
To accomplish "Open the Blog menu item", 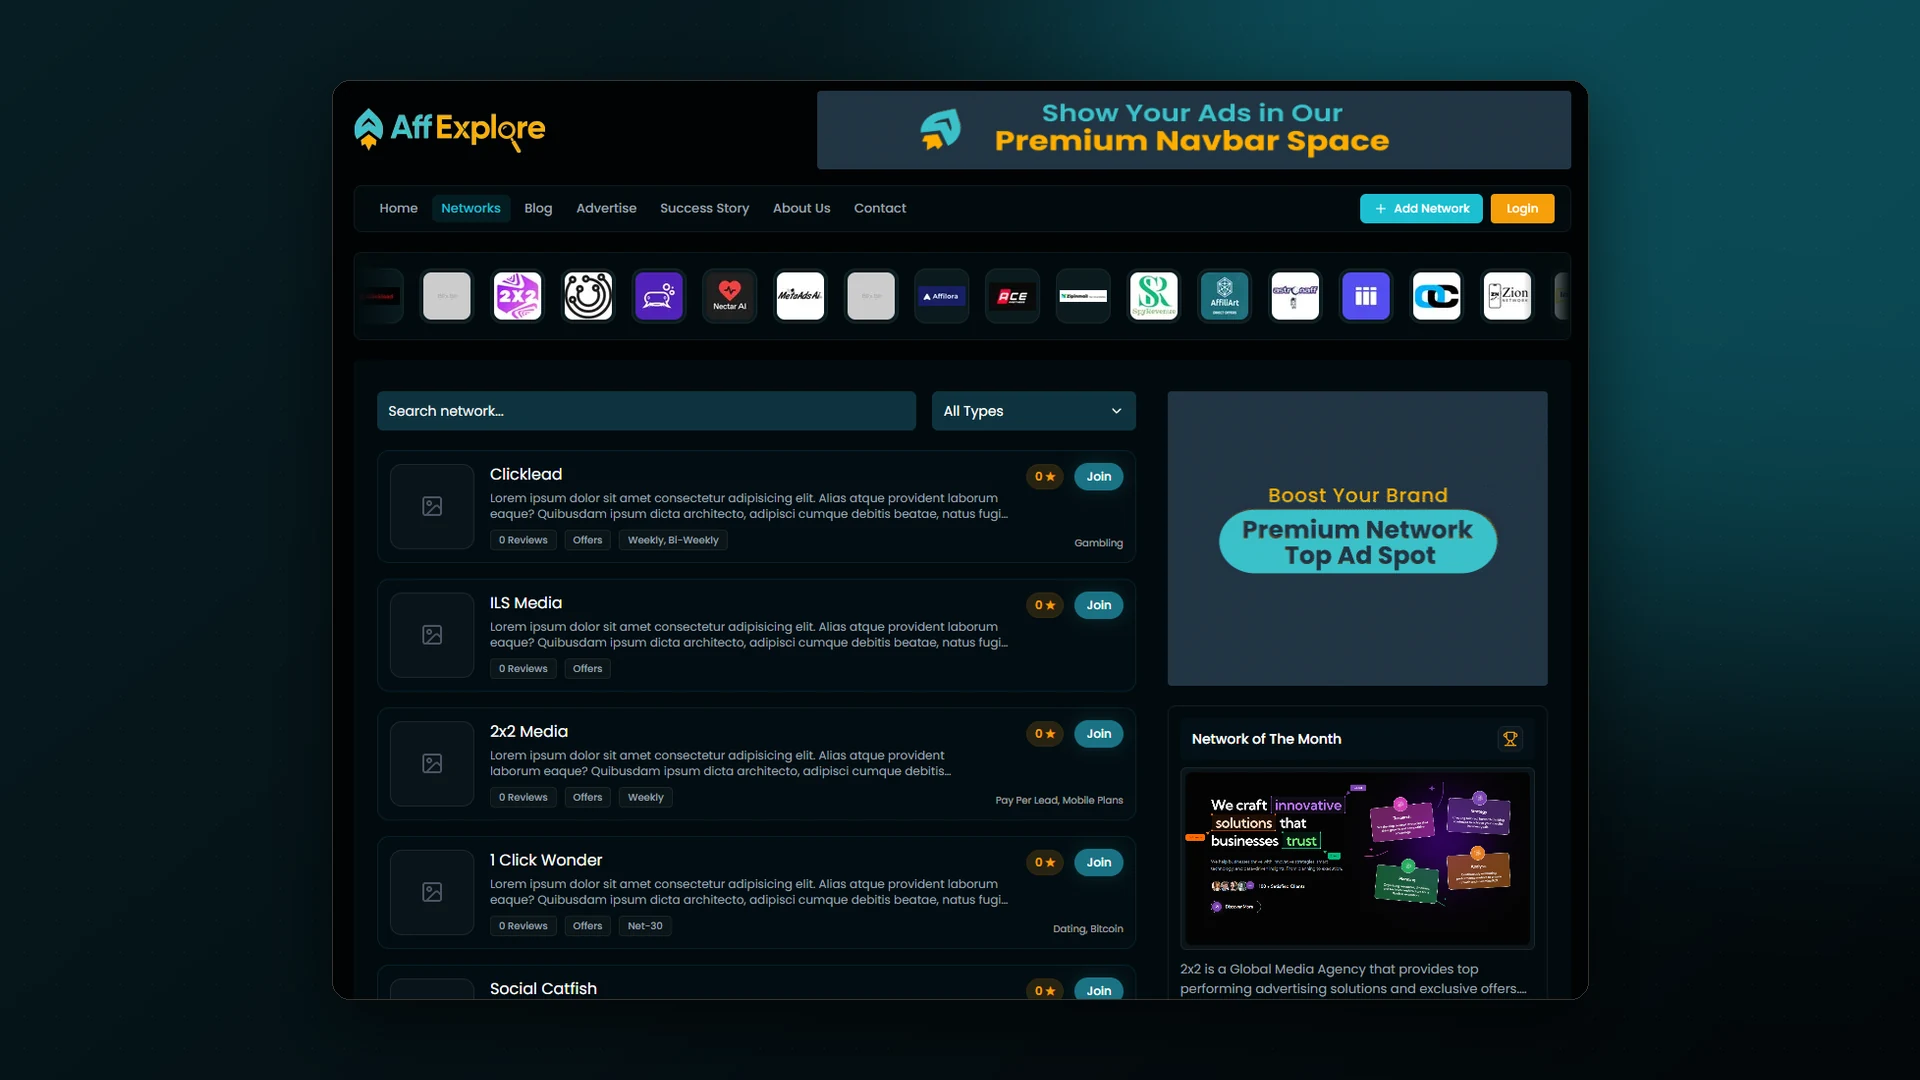I will 538,208.
